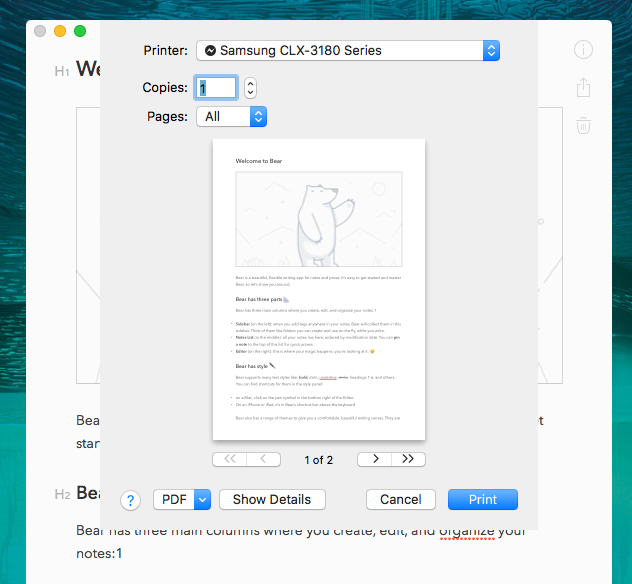Focus the Copies number field
Image resolution: width=632 pixels, height=584 pixels.
point(216,87)
